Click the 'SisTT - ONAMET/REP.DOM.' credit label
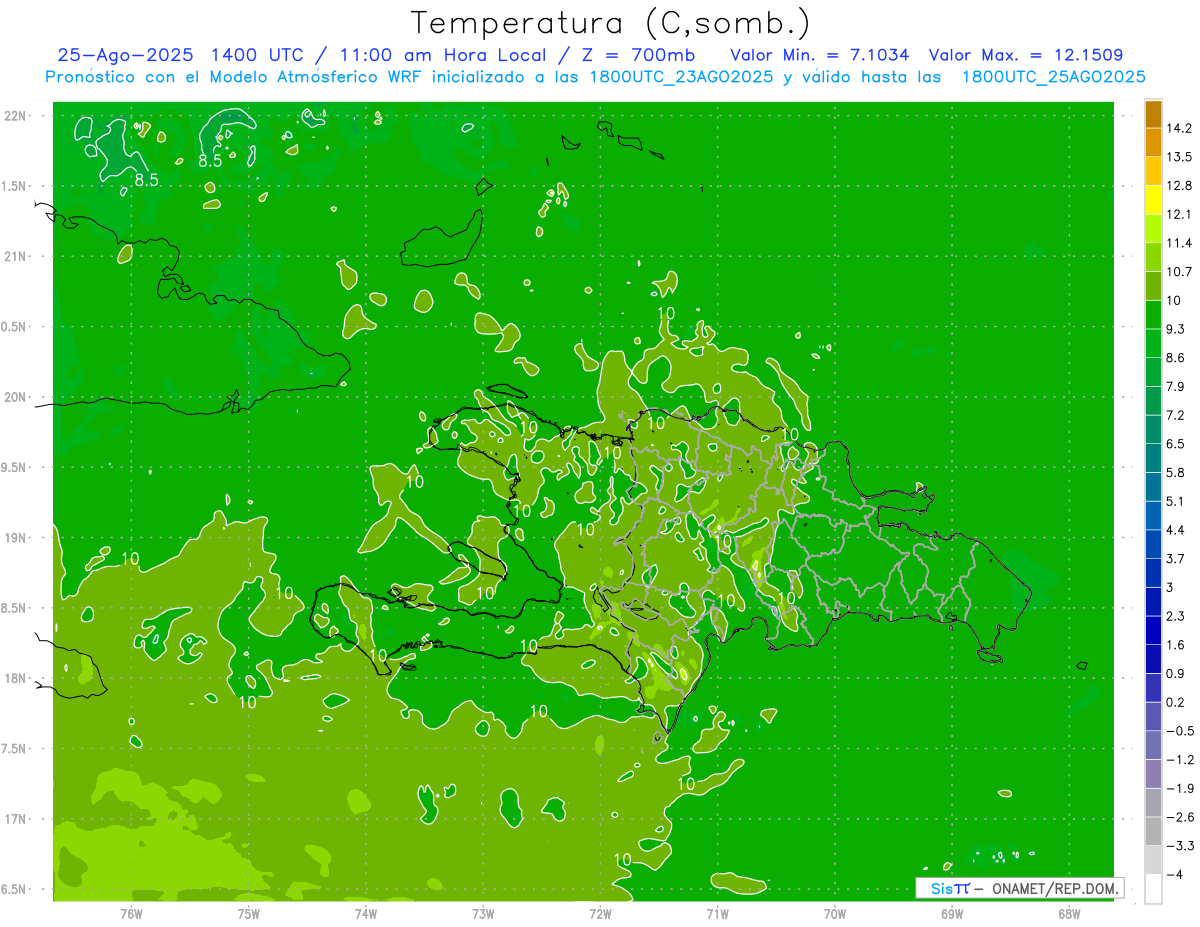The height and width of the screenshot is (927, 1200). point(1019,888)
